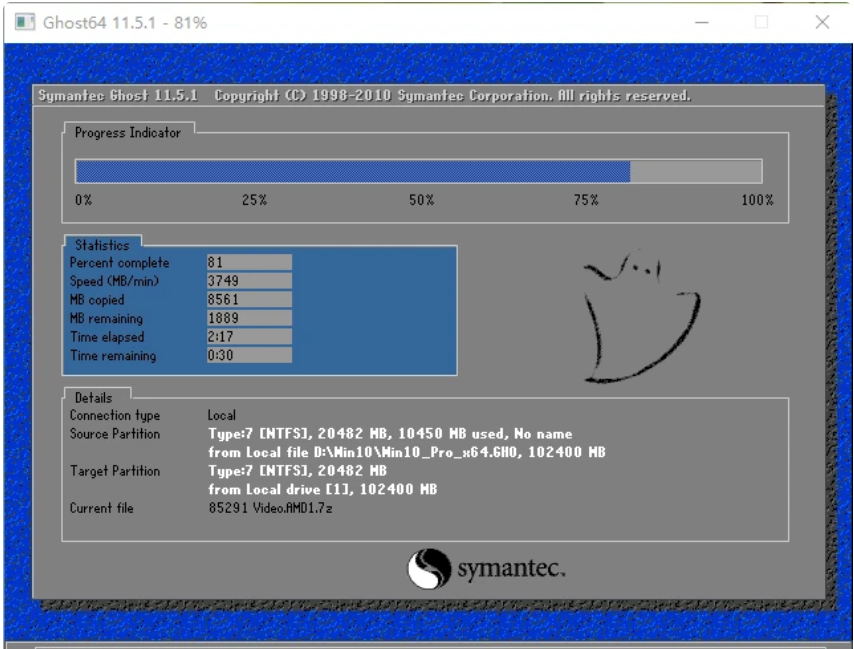
Task: Click the Current file name Video.AMD1.7z
Action: pyautogui.click(x=292, y=508)
